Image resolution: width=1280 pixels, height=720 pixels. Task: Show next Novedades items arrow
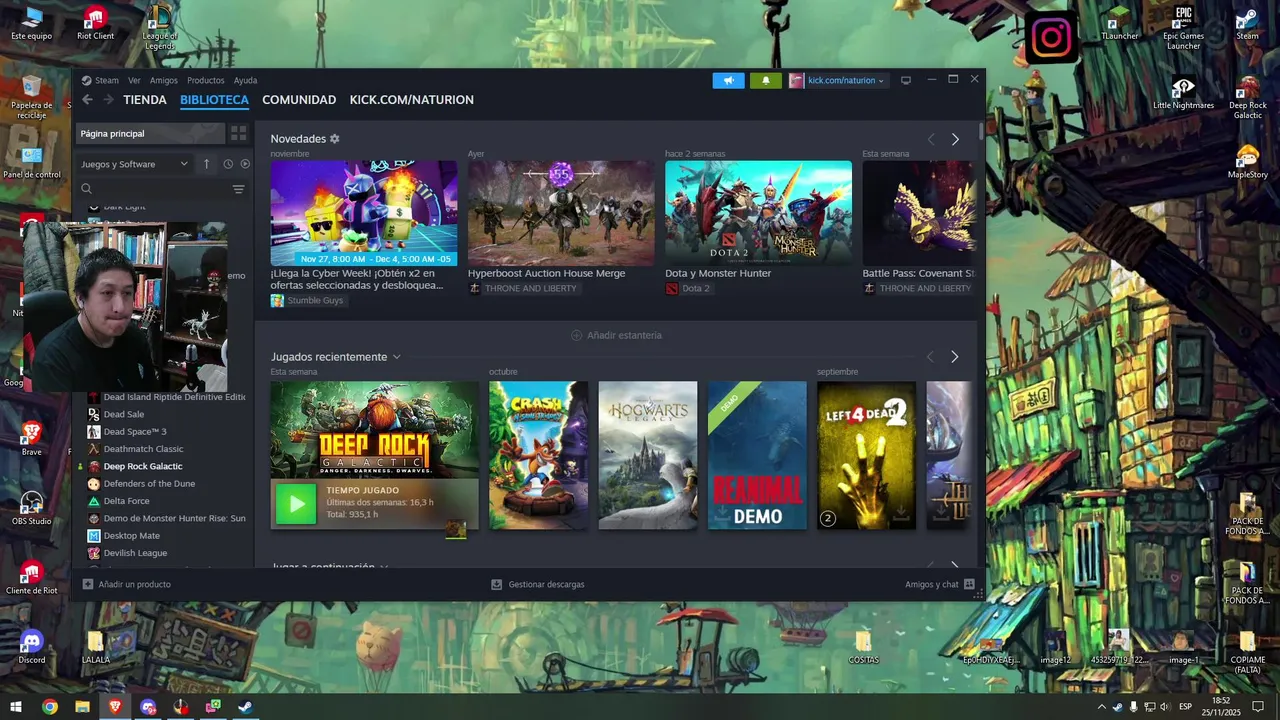[x=955, y=139]
